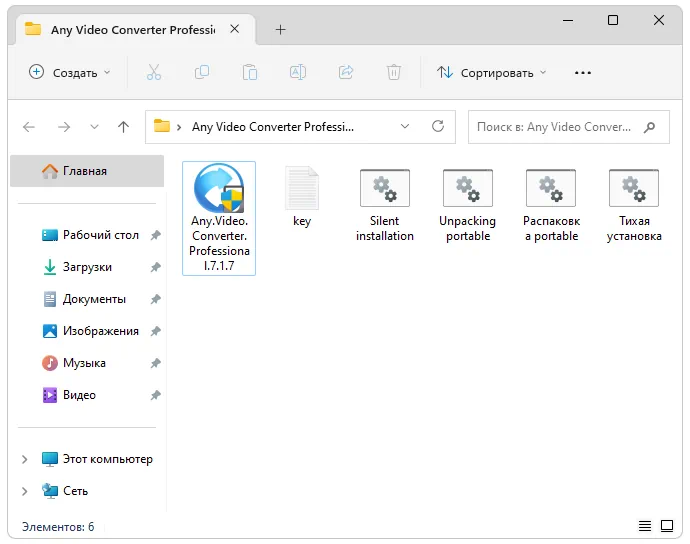Open the three-dot more options menu
Viewport: 690px width, 544px height.
click(583, 73)
